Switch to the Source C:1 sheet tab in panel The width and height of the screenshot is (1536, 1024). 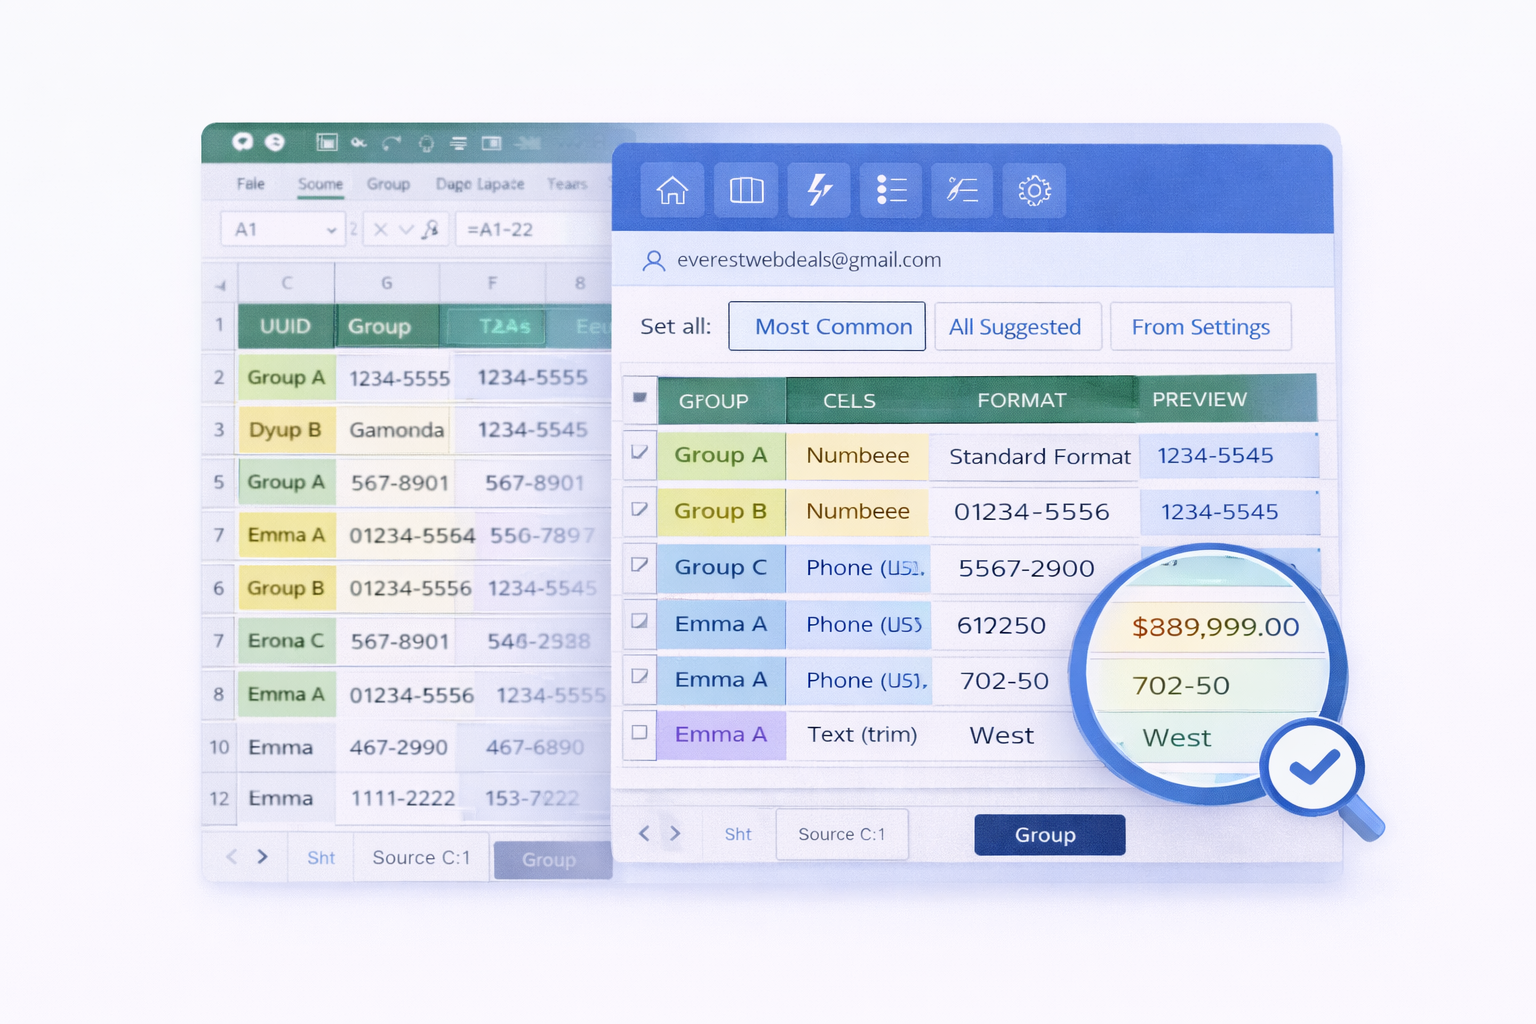click(841, 834)
